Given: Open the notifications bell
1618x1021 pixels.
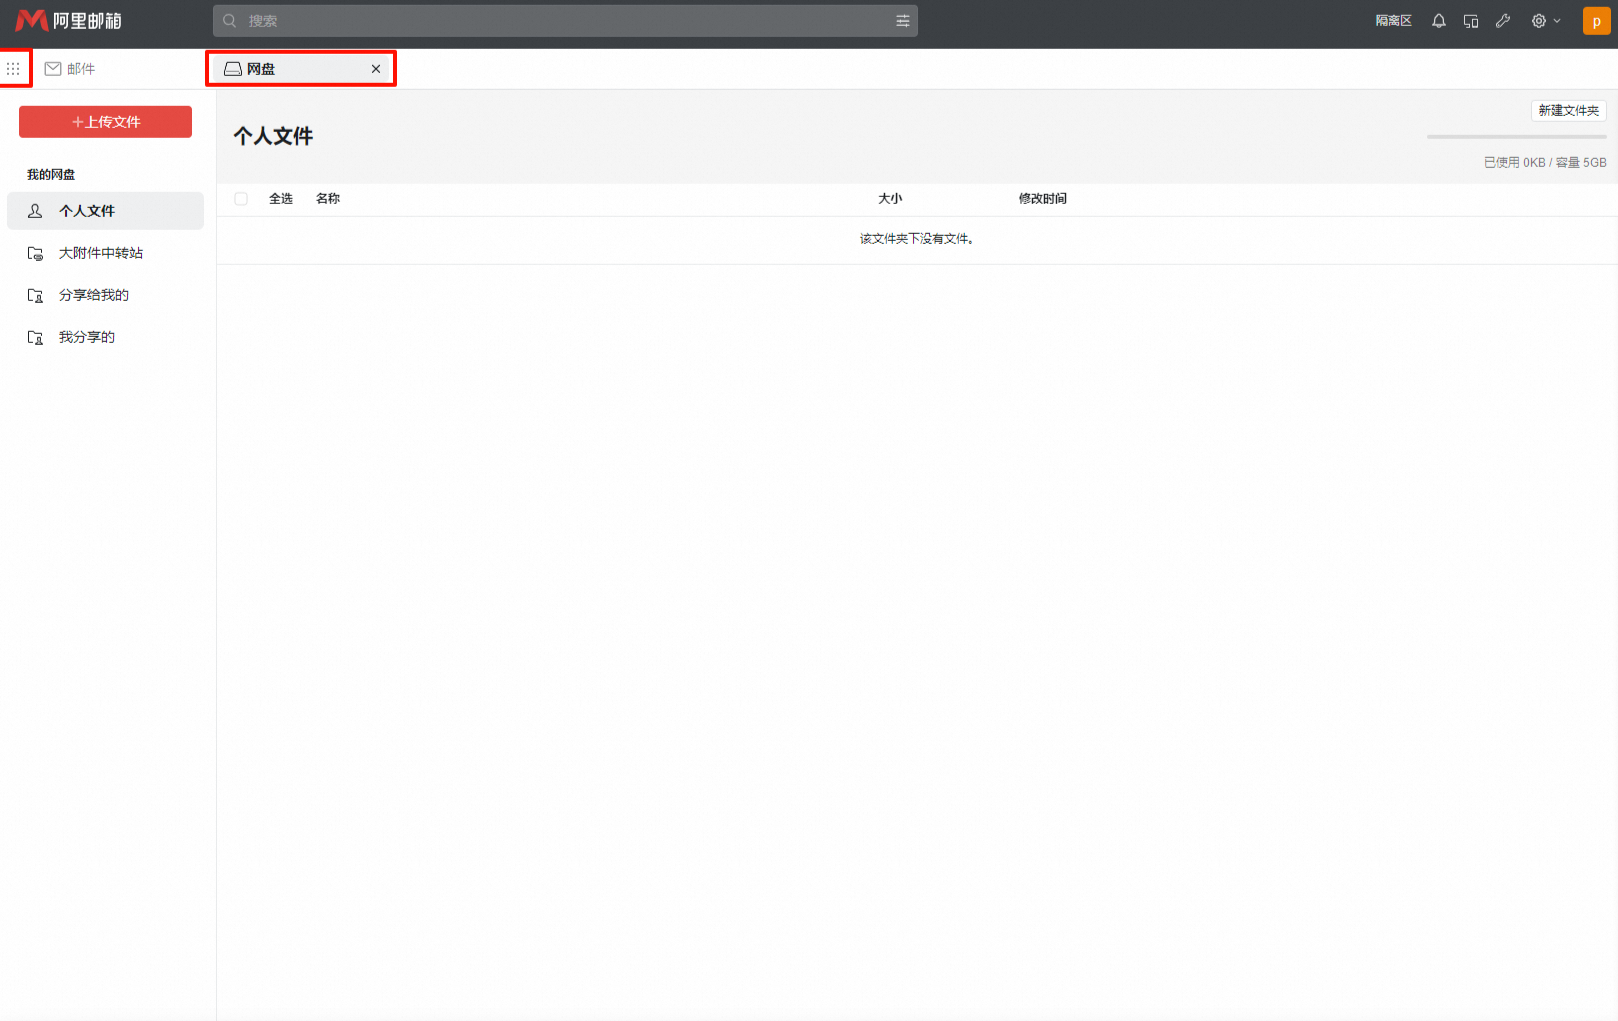Looking at the screenshot, I should pyautogui.click(x=1439, y=21).
